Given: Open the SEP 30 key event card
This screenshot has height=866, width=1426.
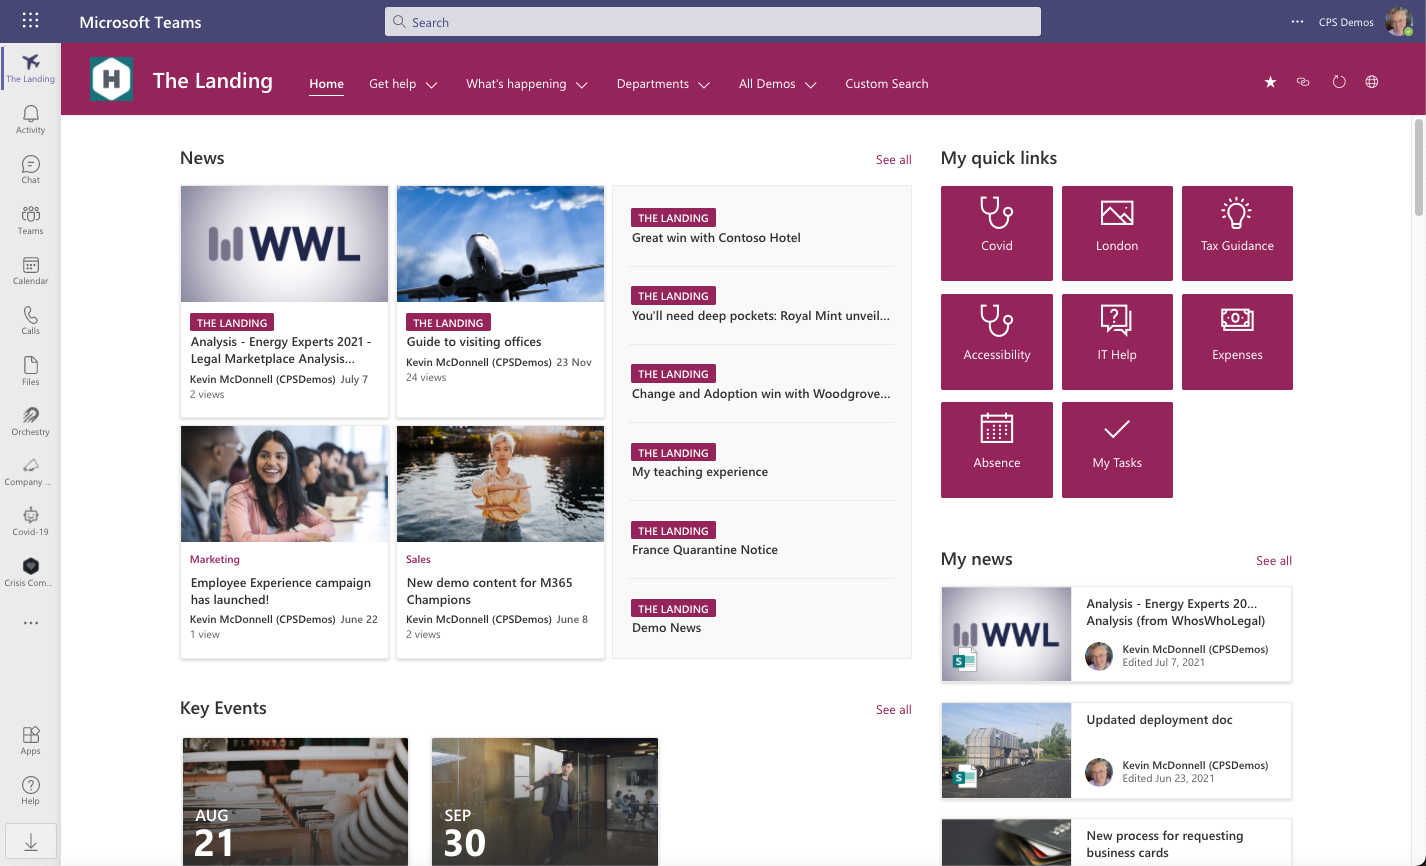Looking at the screenshot, I should 545,802.
